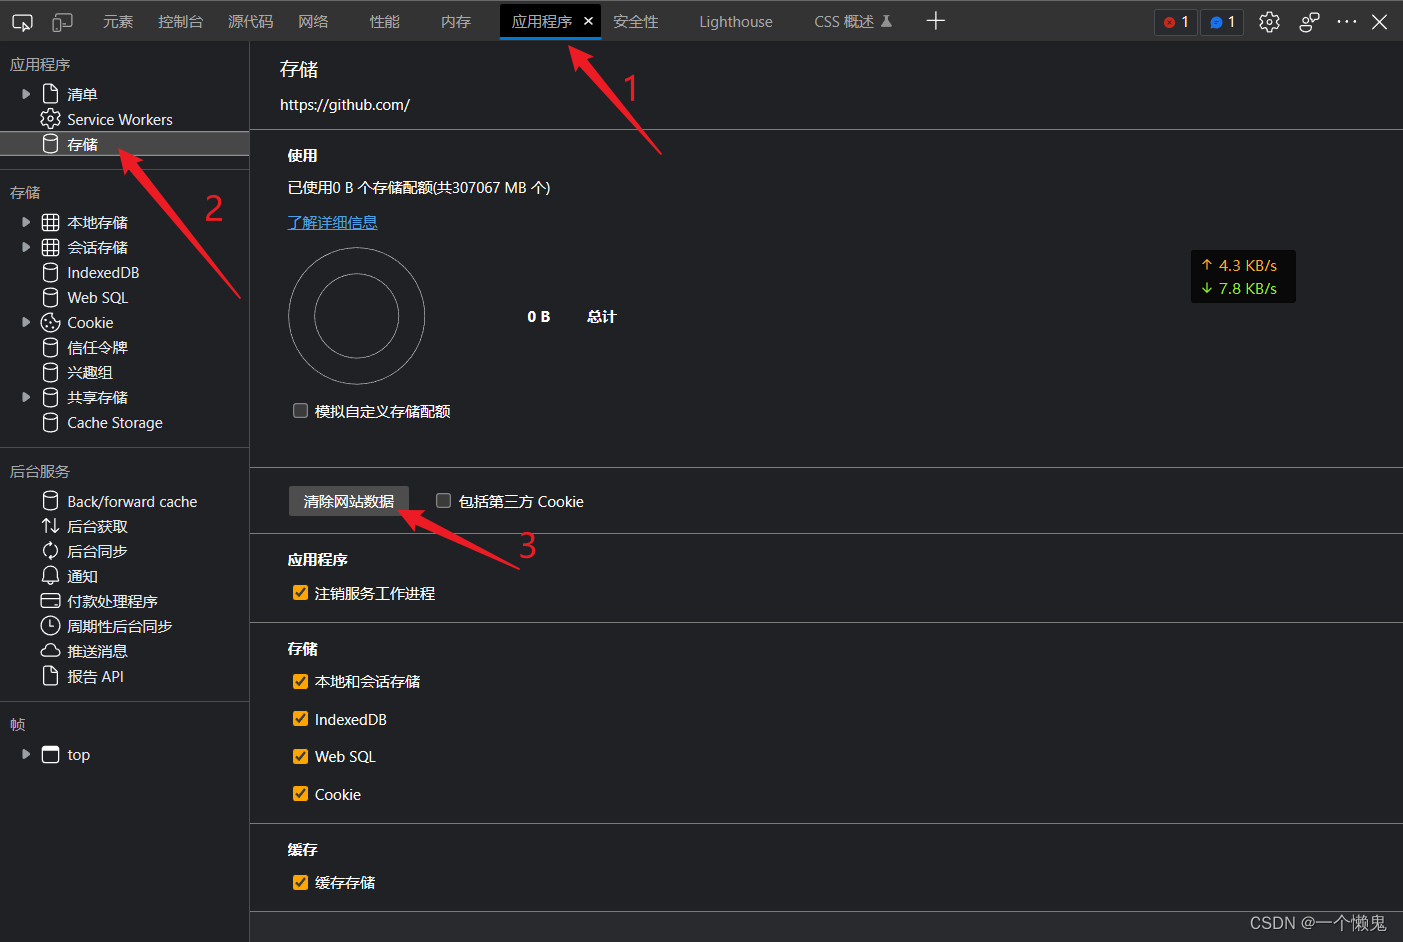Open the CSS 概述 tab

coord(852,21)
